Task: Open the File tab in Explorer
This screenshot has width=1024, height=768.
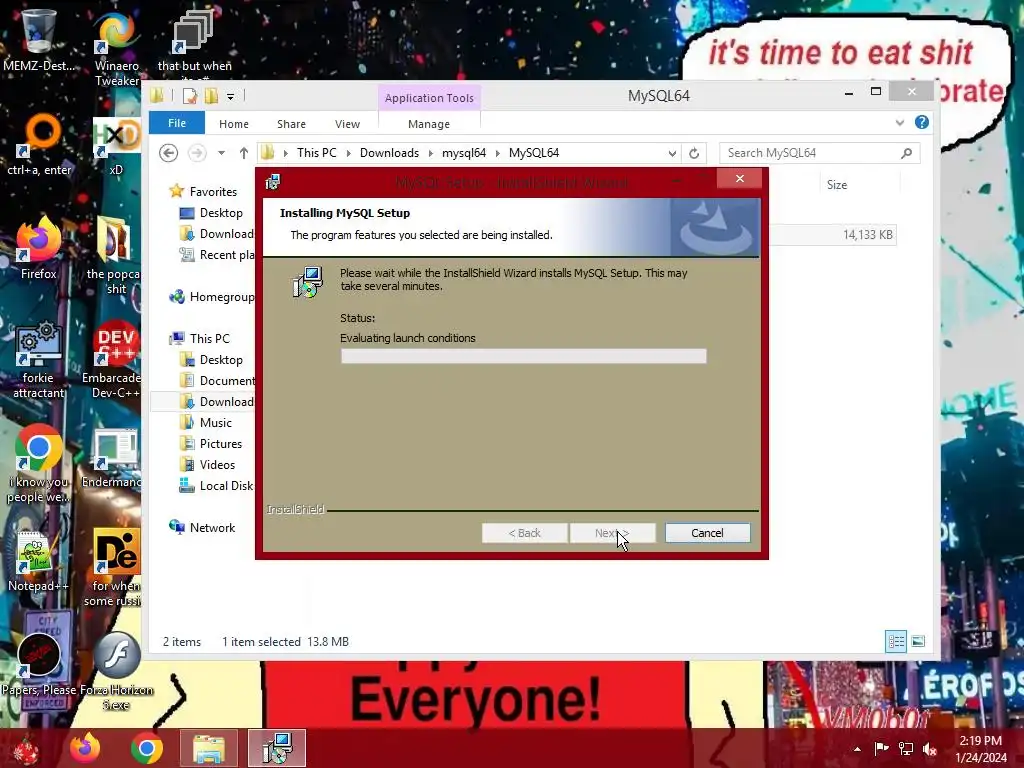Action: pos(177,123)
